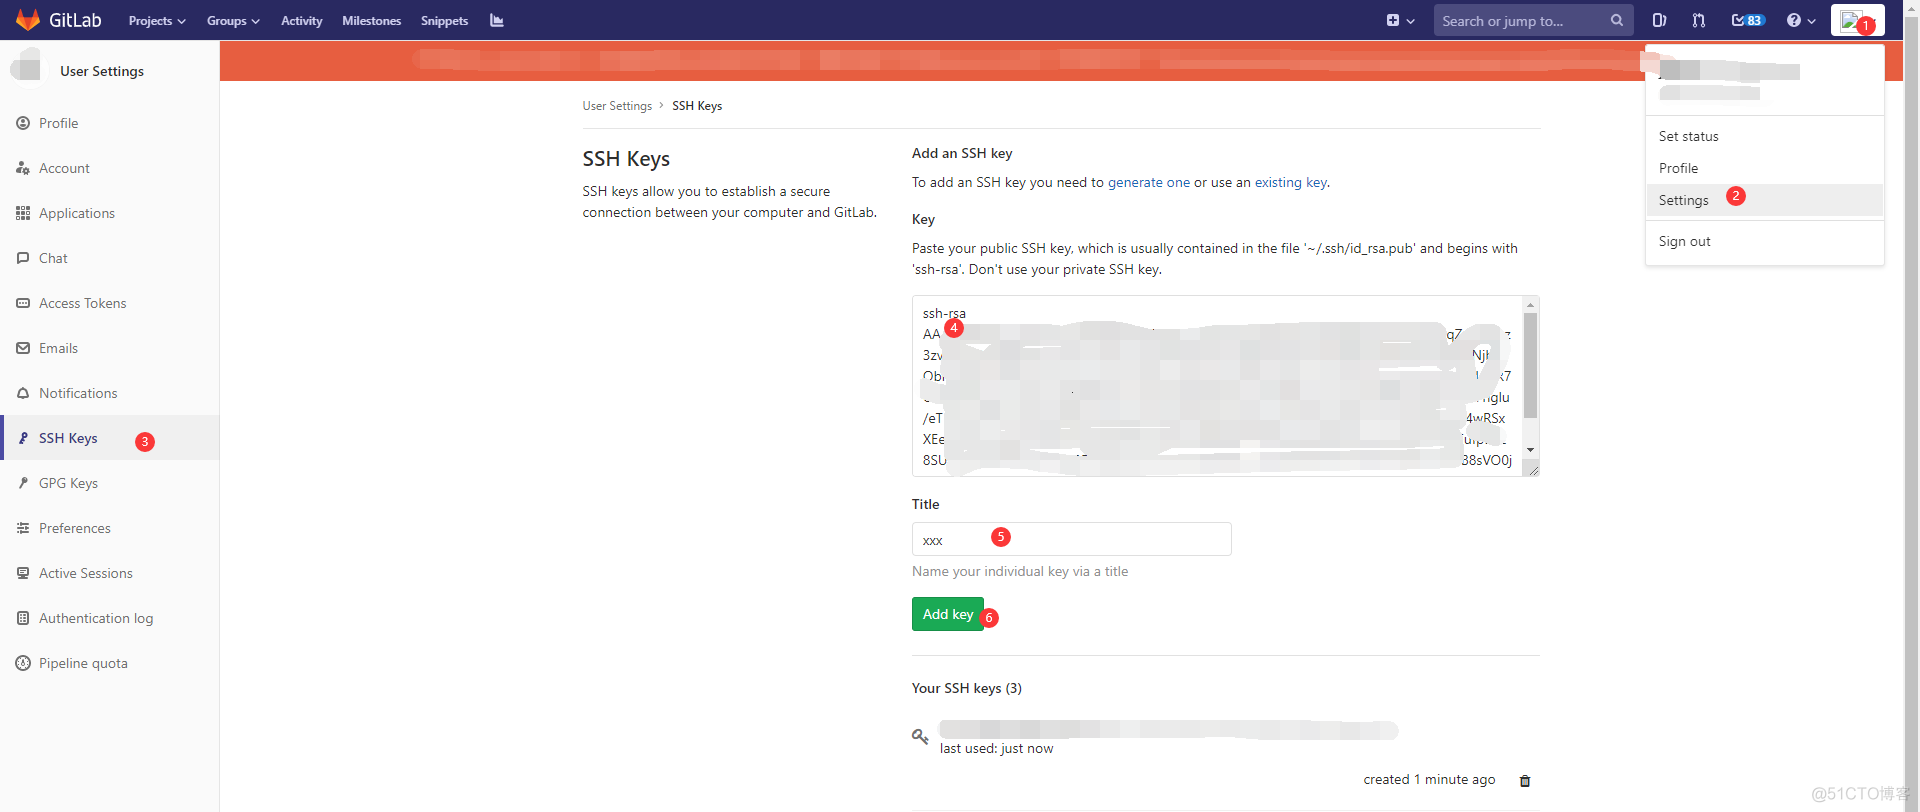The height and width of the screenshot is (812, 1920).
Task: Click the key textarea scrollbar
Action: [1530, 365]
